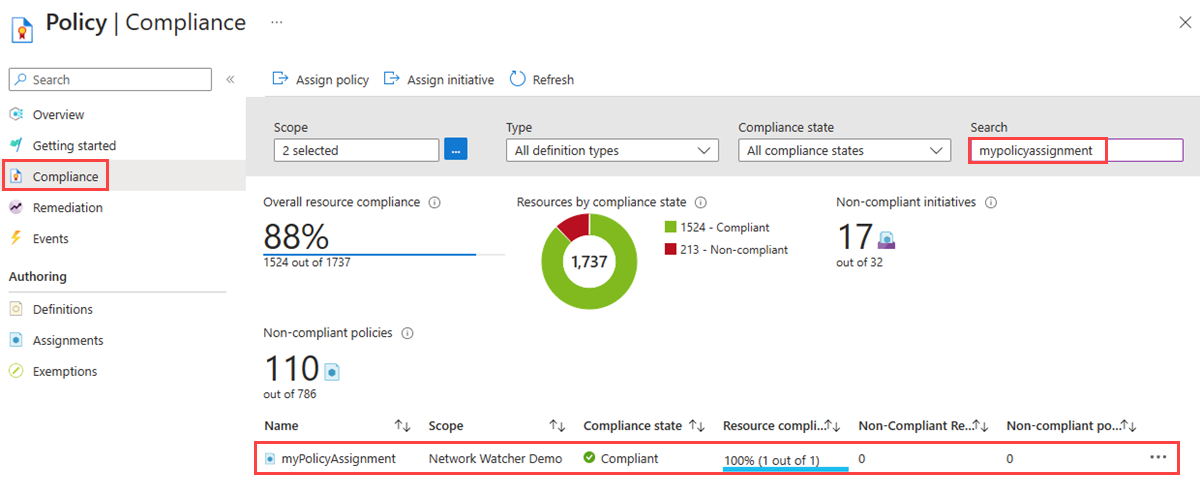Show info for Resources by compliance state

(x=701, y=202)
